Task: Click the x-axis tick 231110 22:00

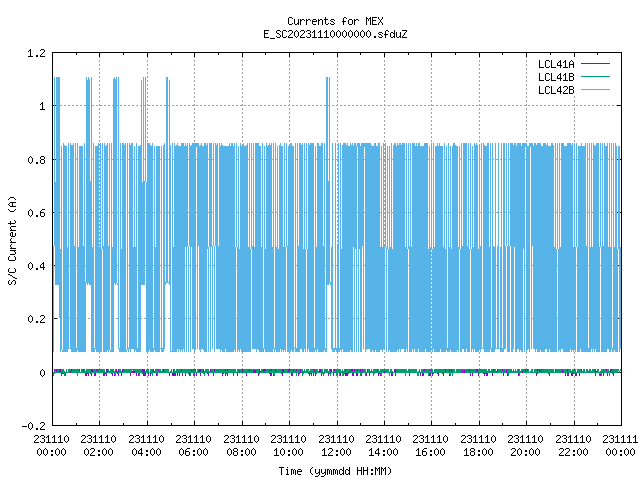Action: (573, 446)
